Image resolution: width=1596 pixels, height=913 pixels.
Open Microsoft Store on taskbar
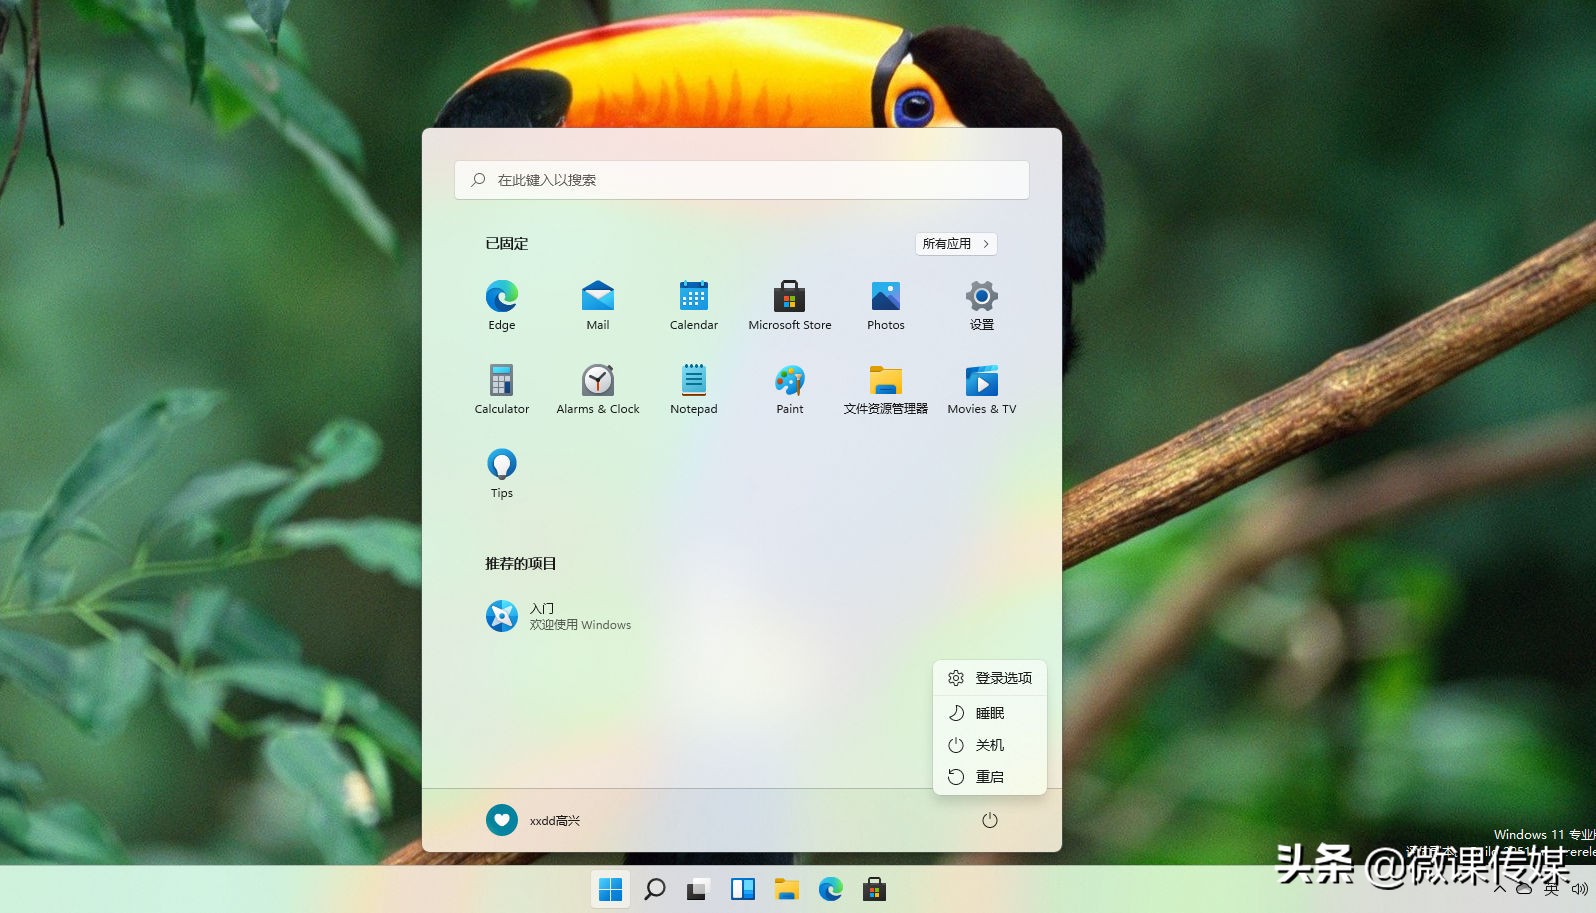875,889
